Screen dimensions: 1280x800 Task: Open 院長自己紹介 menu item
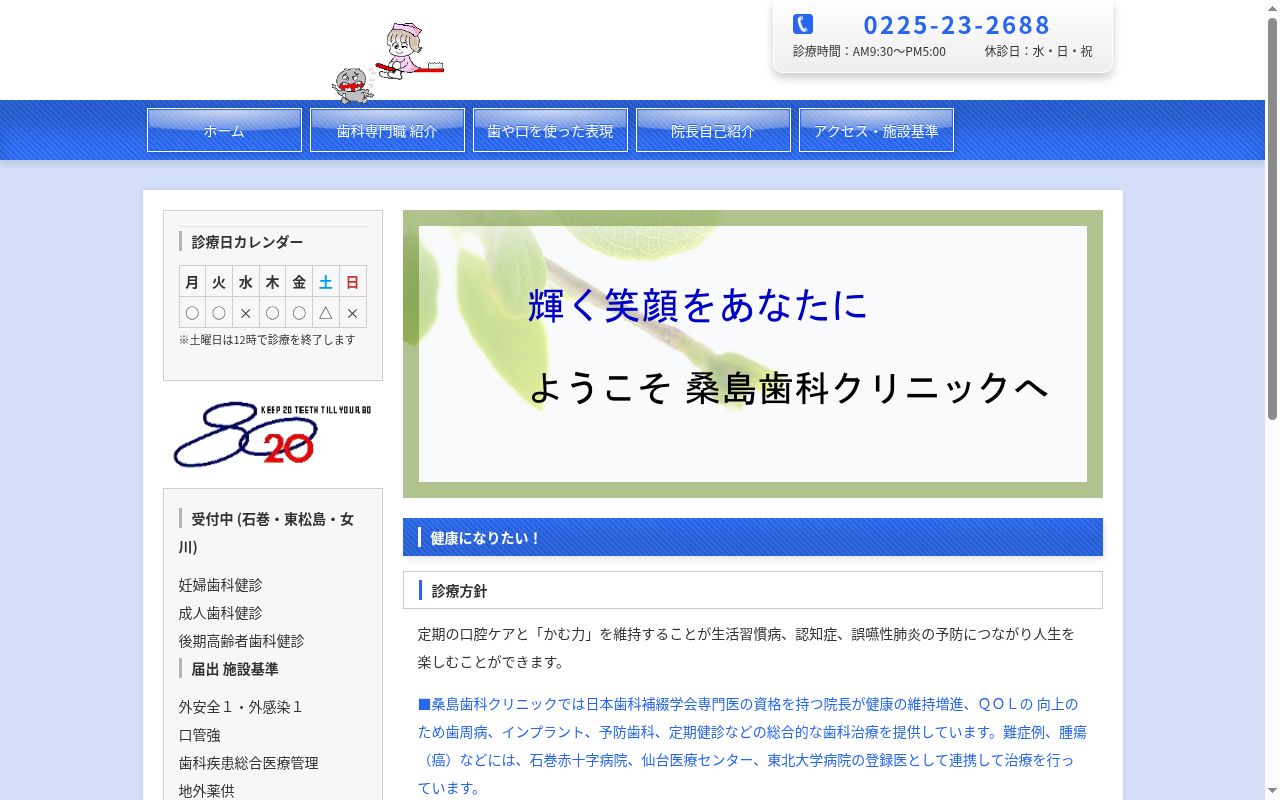click(x=713, y=130)
